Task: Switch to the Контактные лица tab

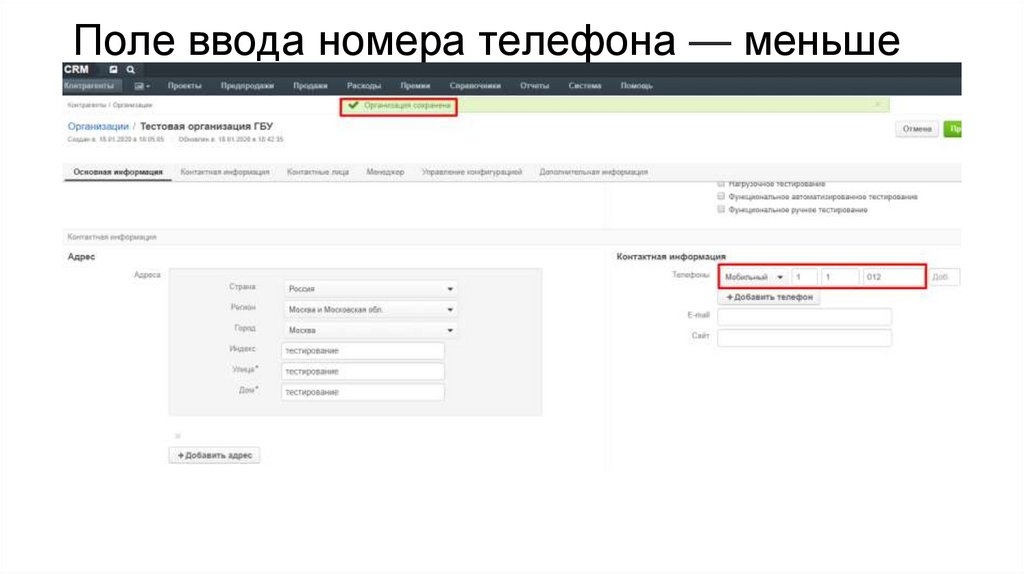Action: 318,172
